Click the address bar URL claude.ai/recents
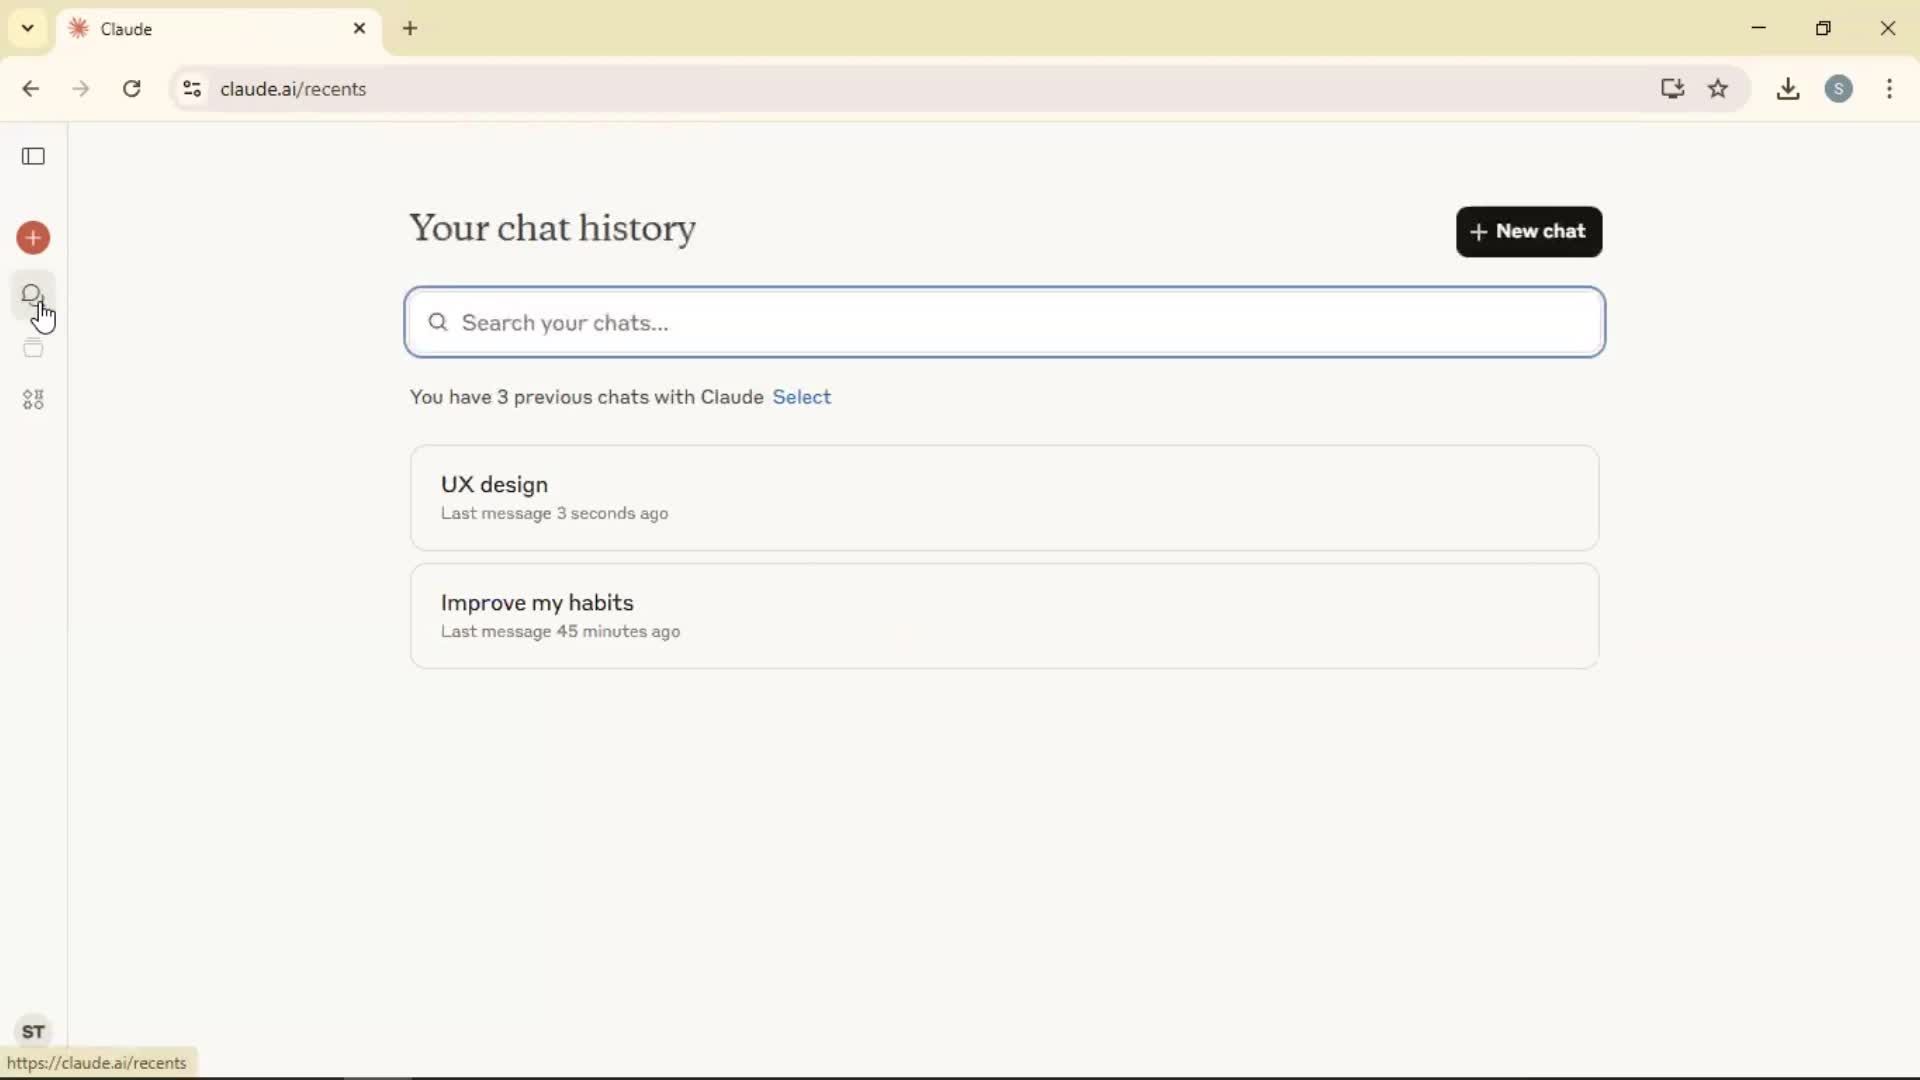1920x1080 pixels. click(x=293, y=89)
